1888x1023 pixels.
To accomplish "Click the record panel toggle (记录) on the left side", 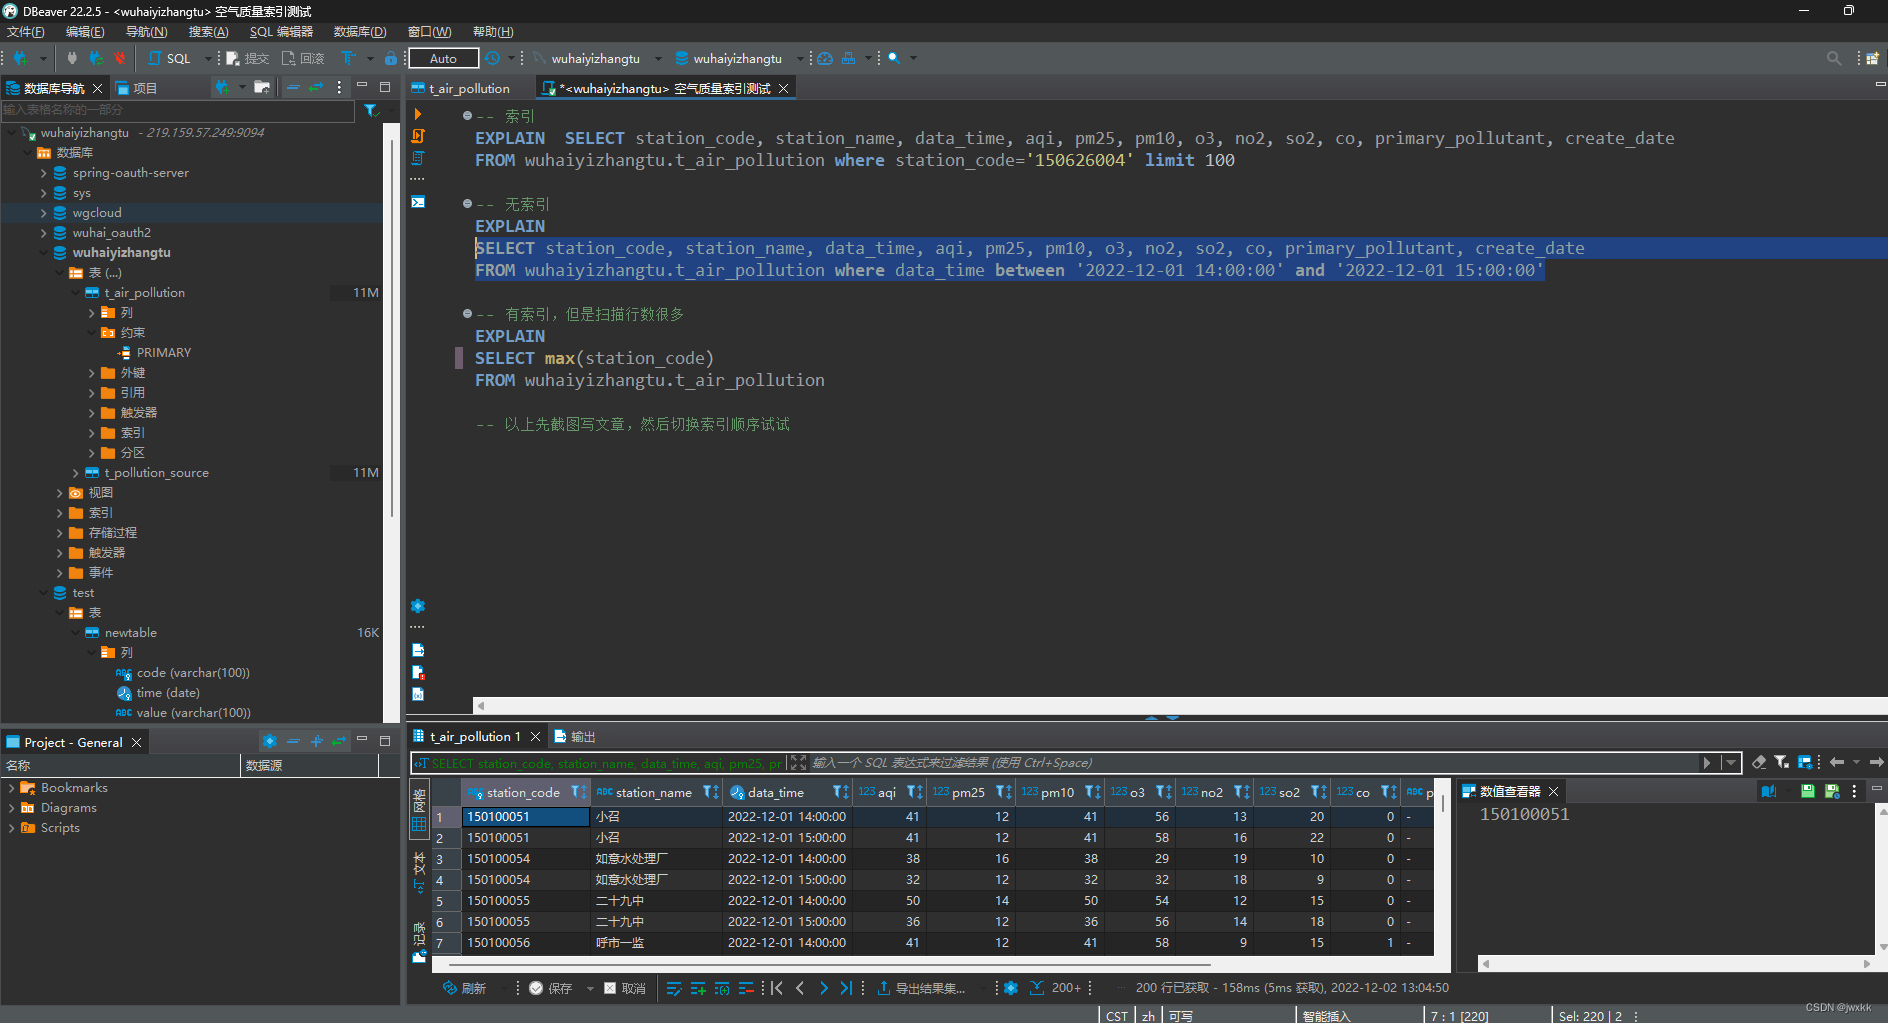I will 419,942.
